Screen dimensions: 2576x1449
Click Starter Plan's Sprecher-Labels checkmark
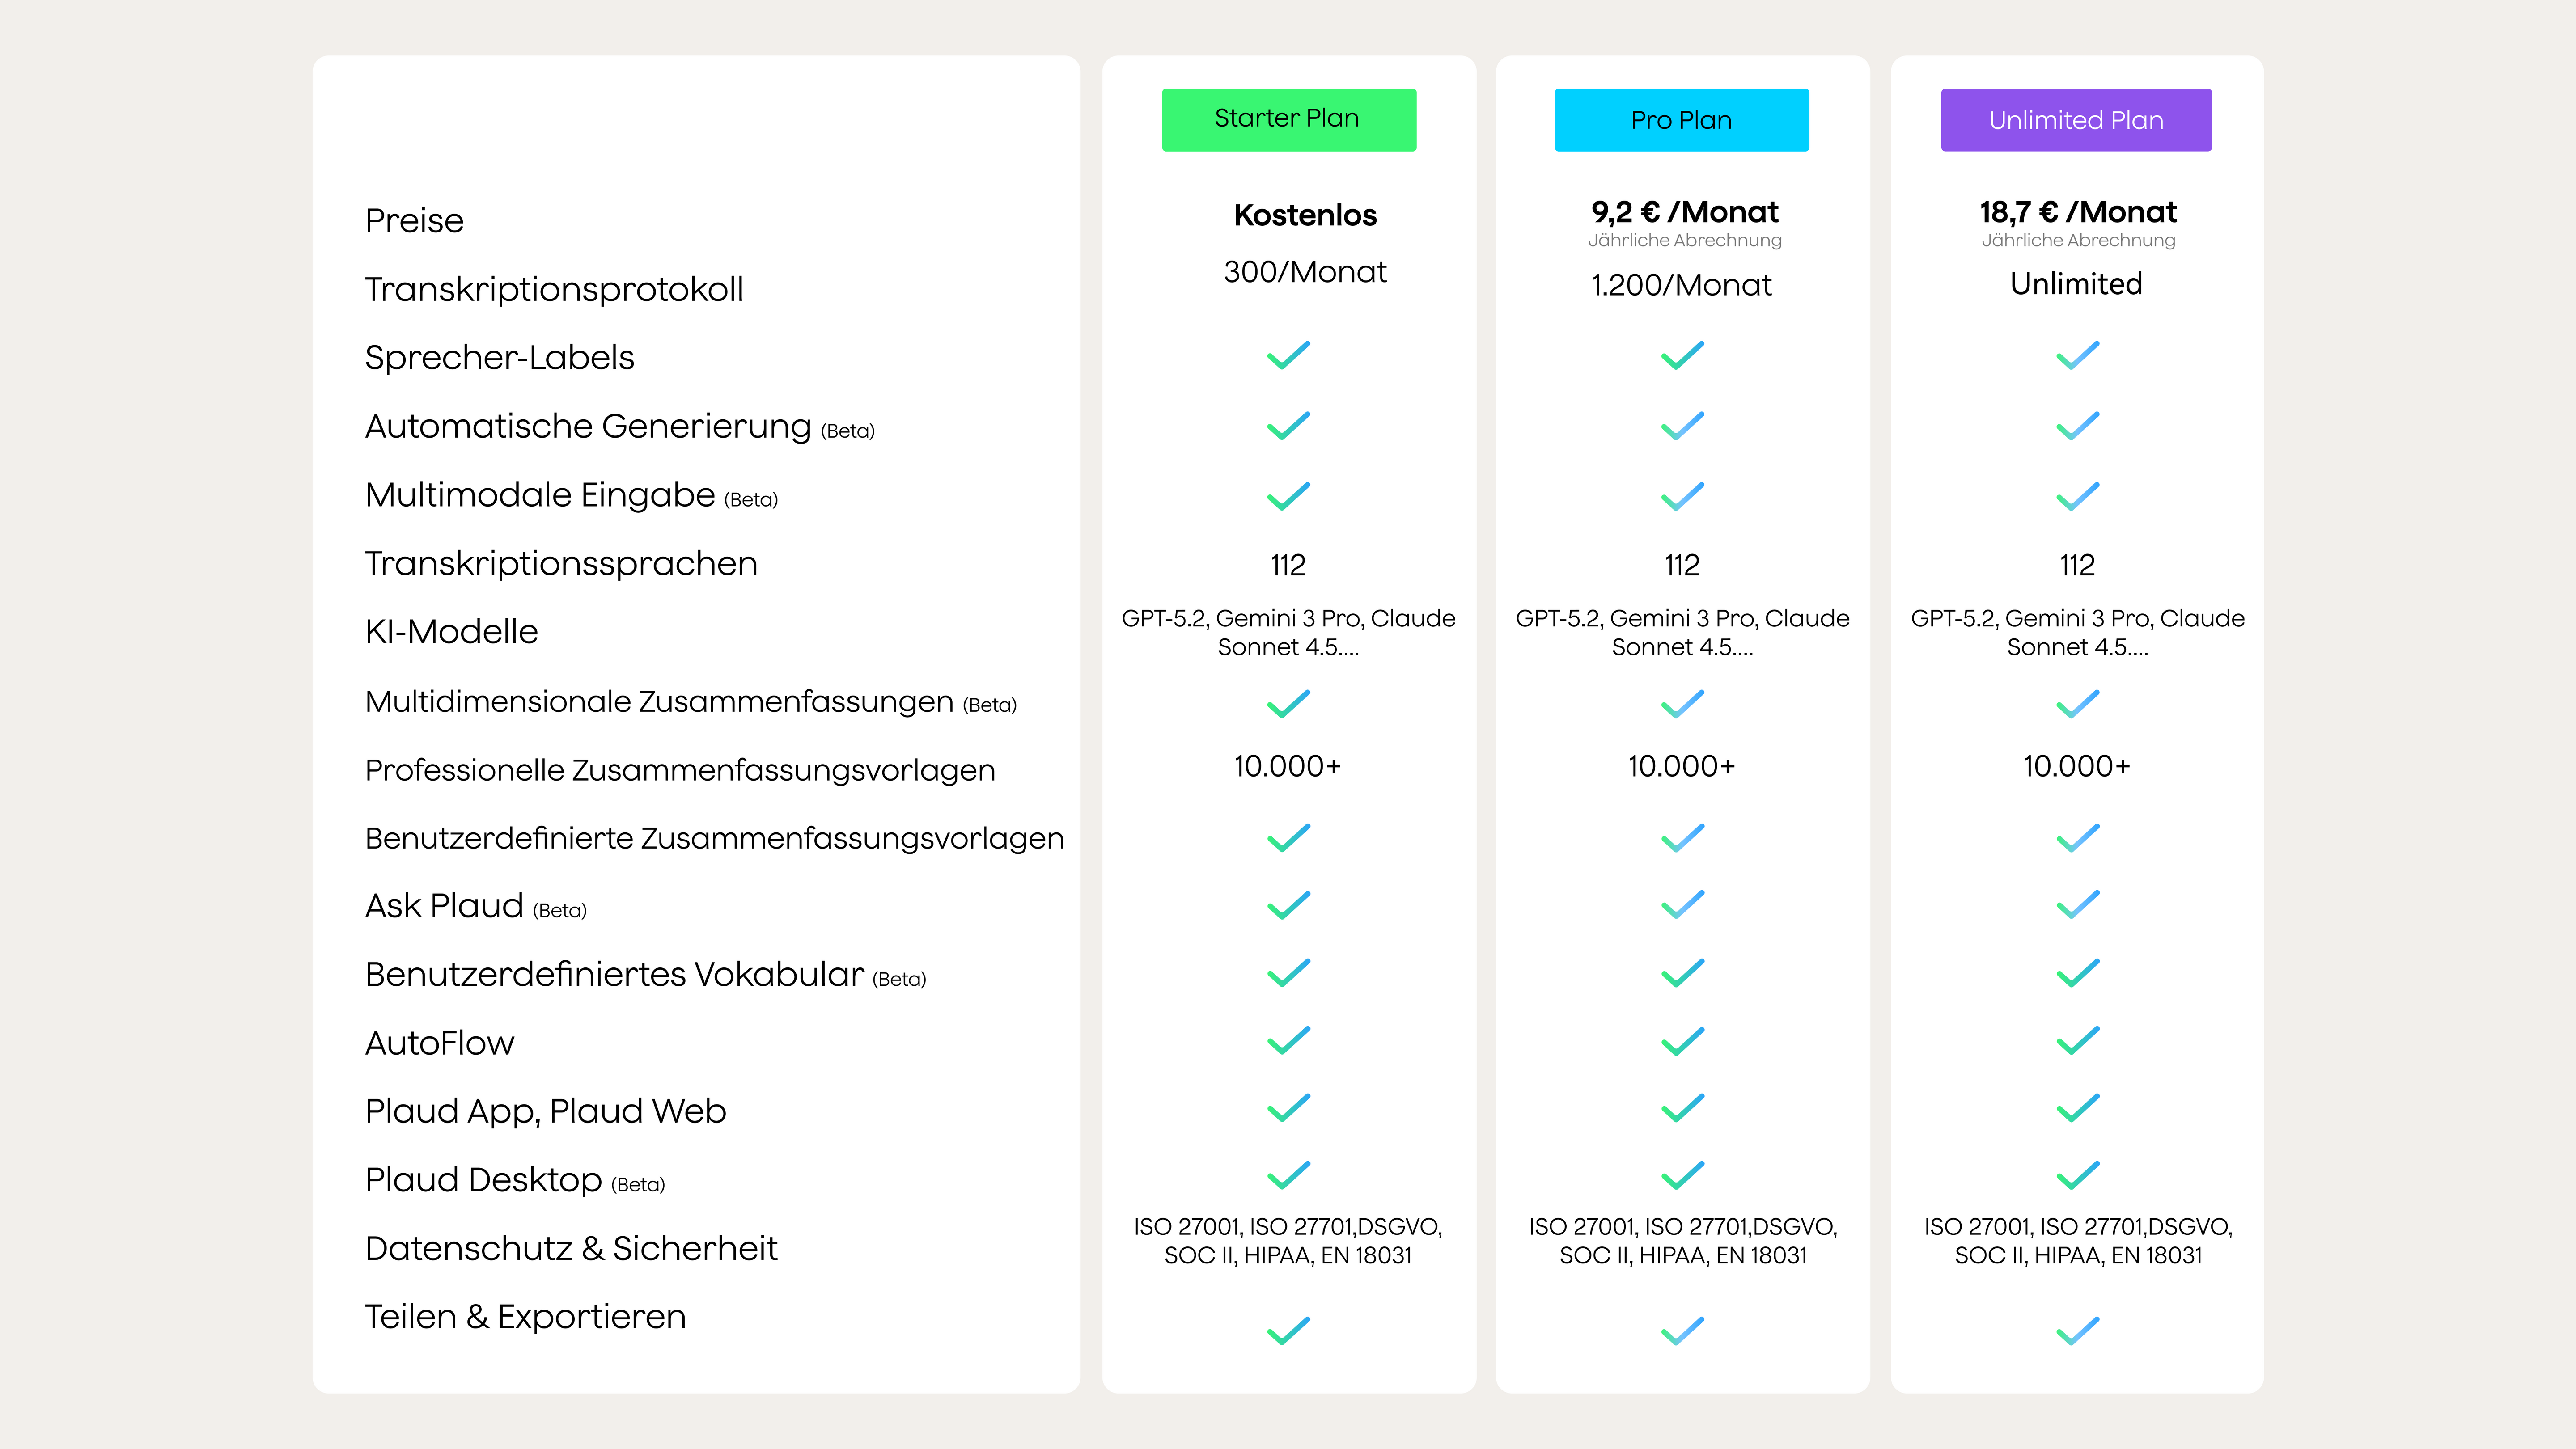click(1288, 355)
